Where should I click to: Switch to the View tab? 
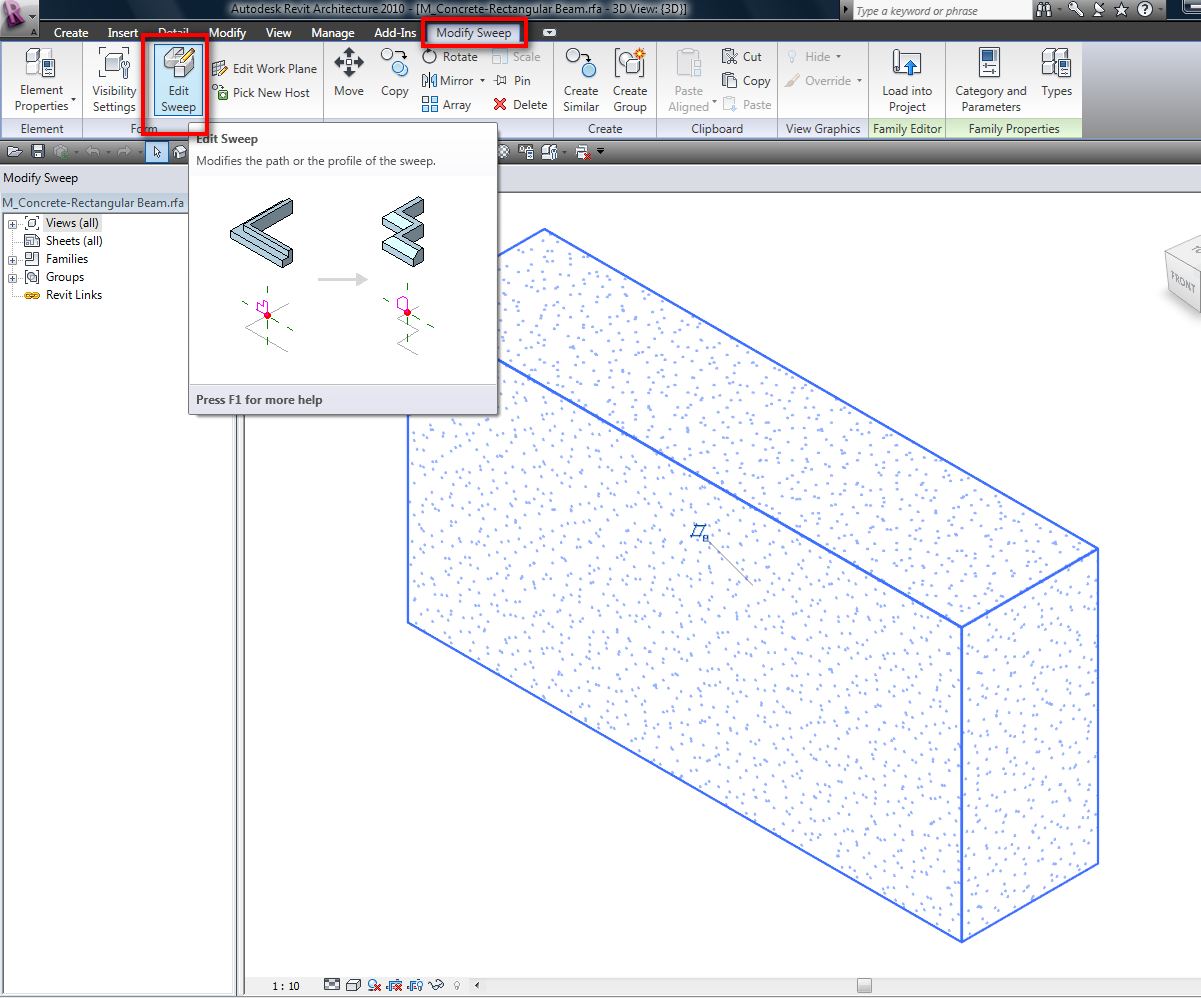[x=279, y=33]
